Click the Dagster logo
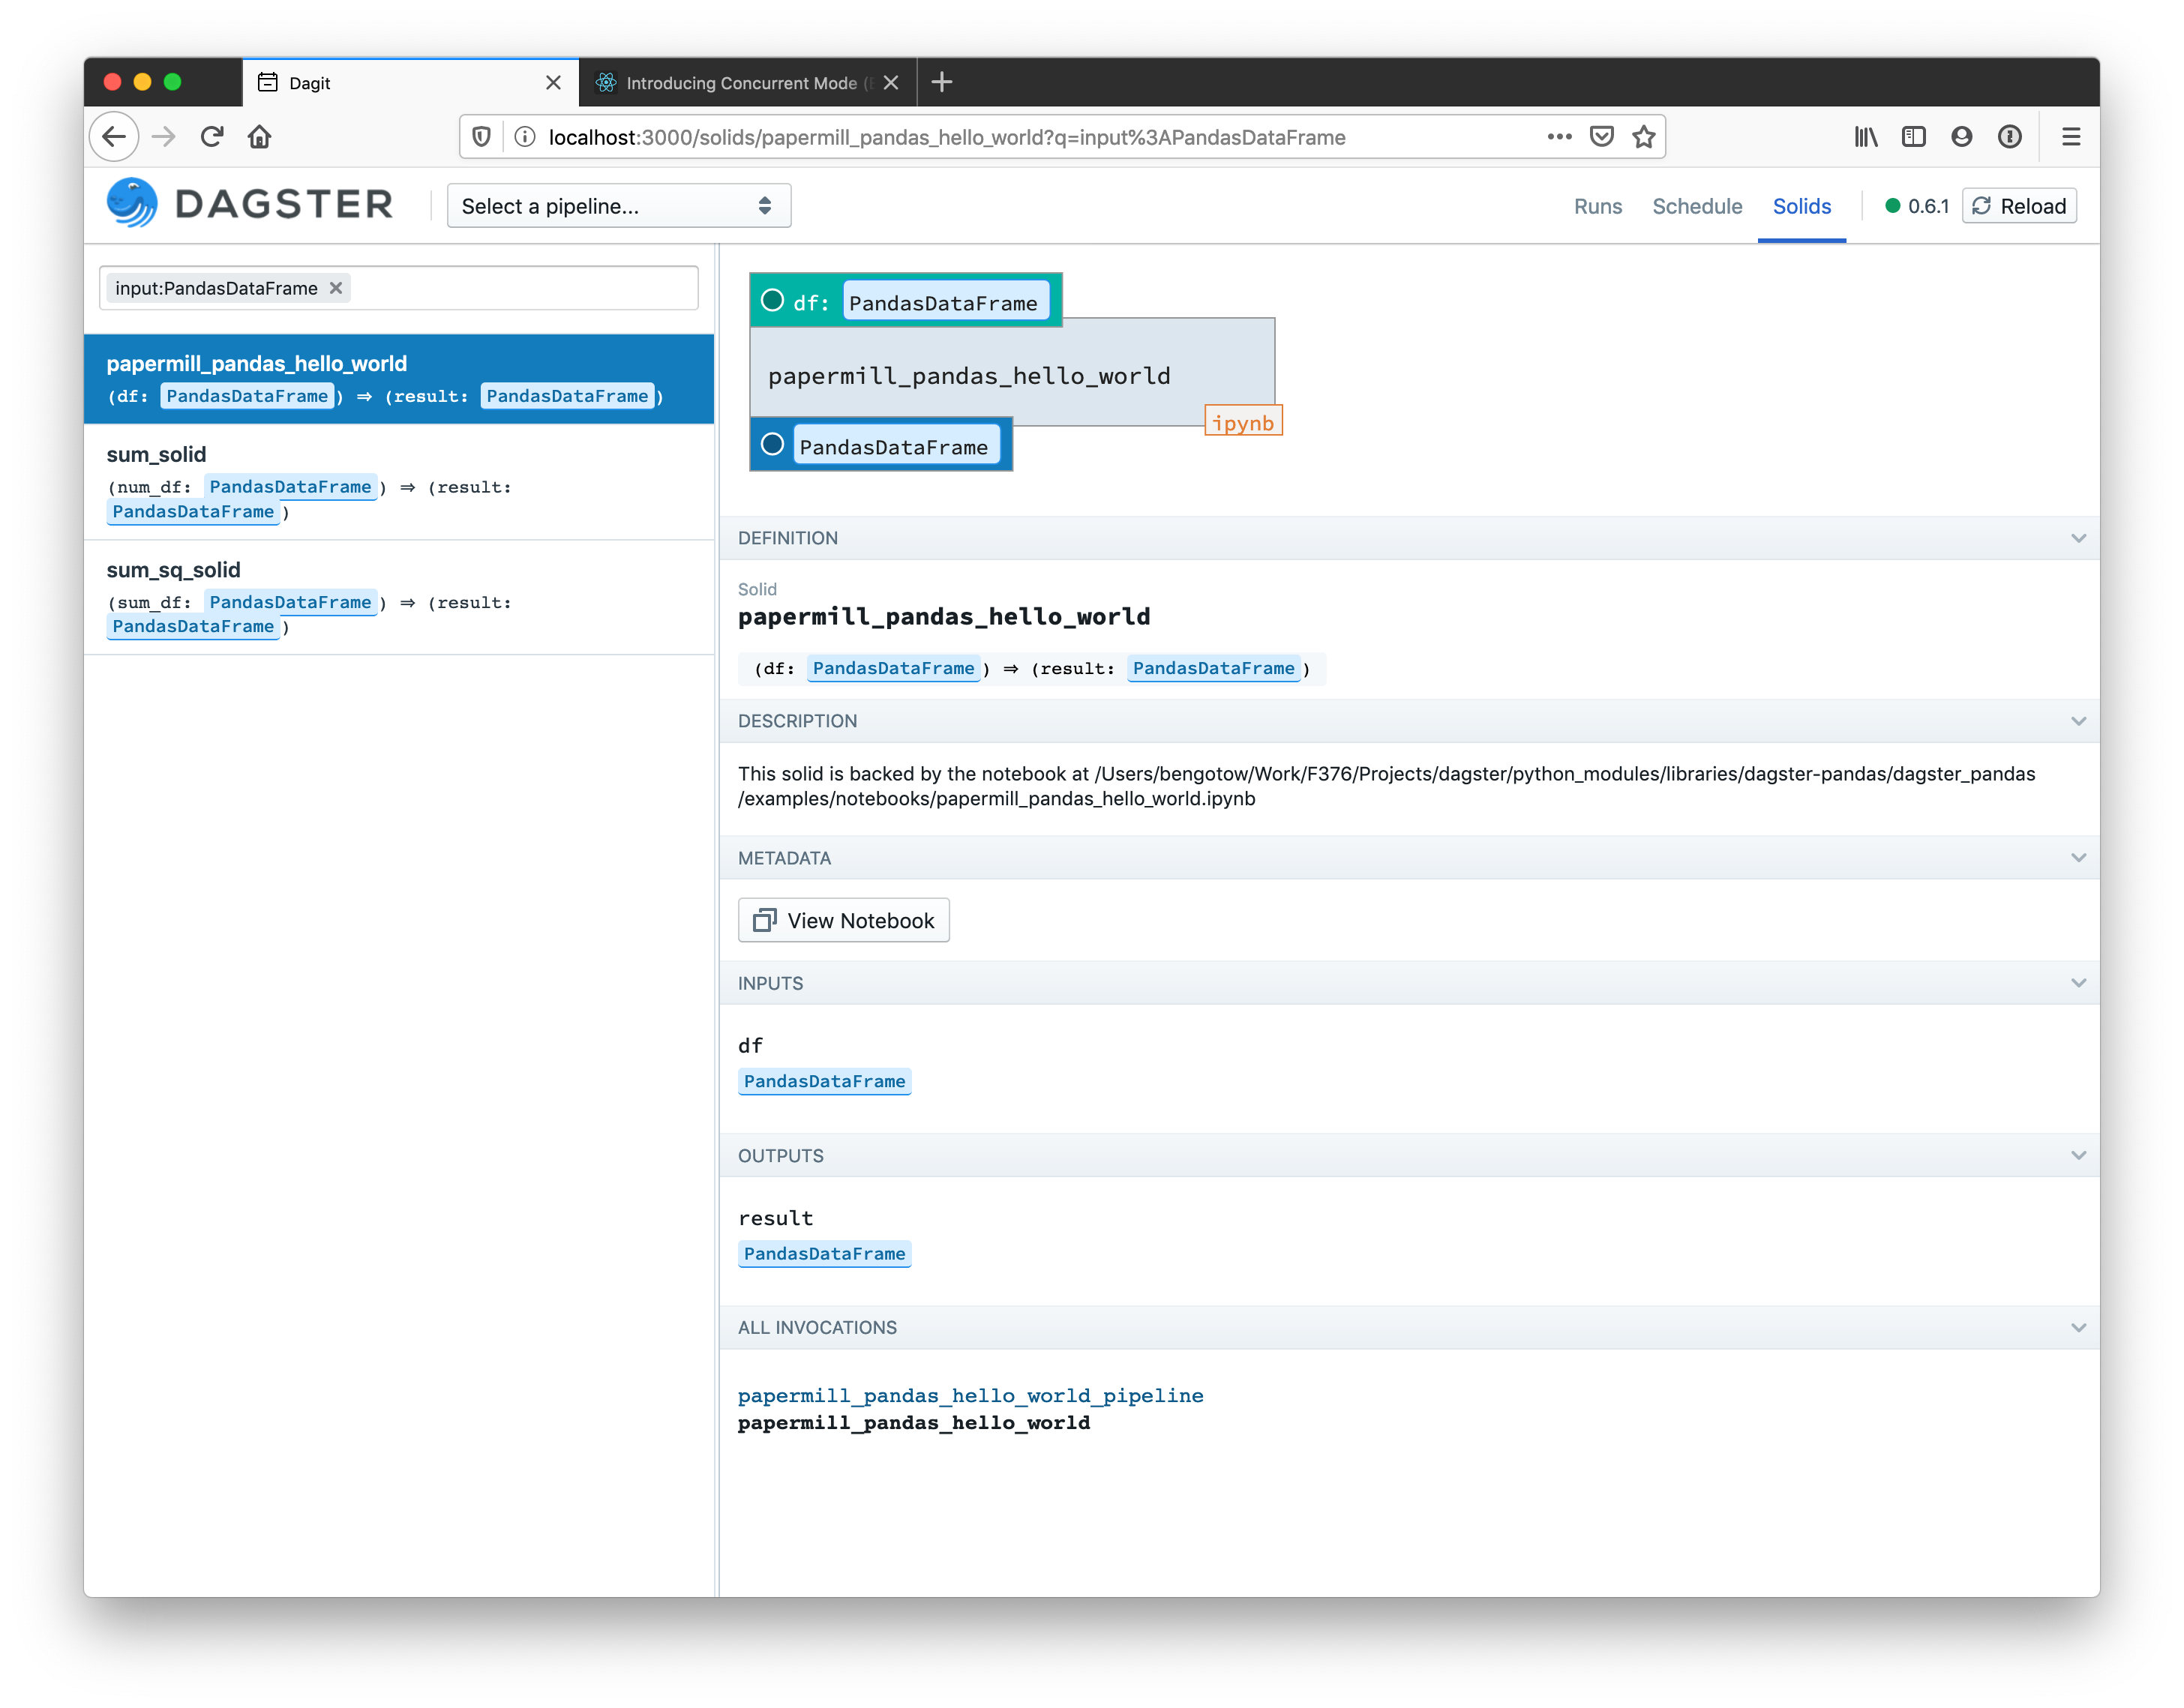2184x1708 pixels. 250,204
